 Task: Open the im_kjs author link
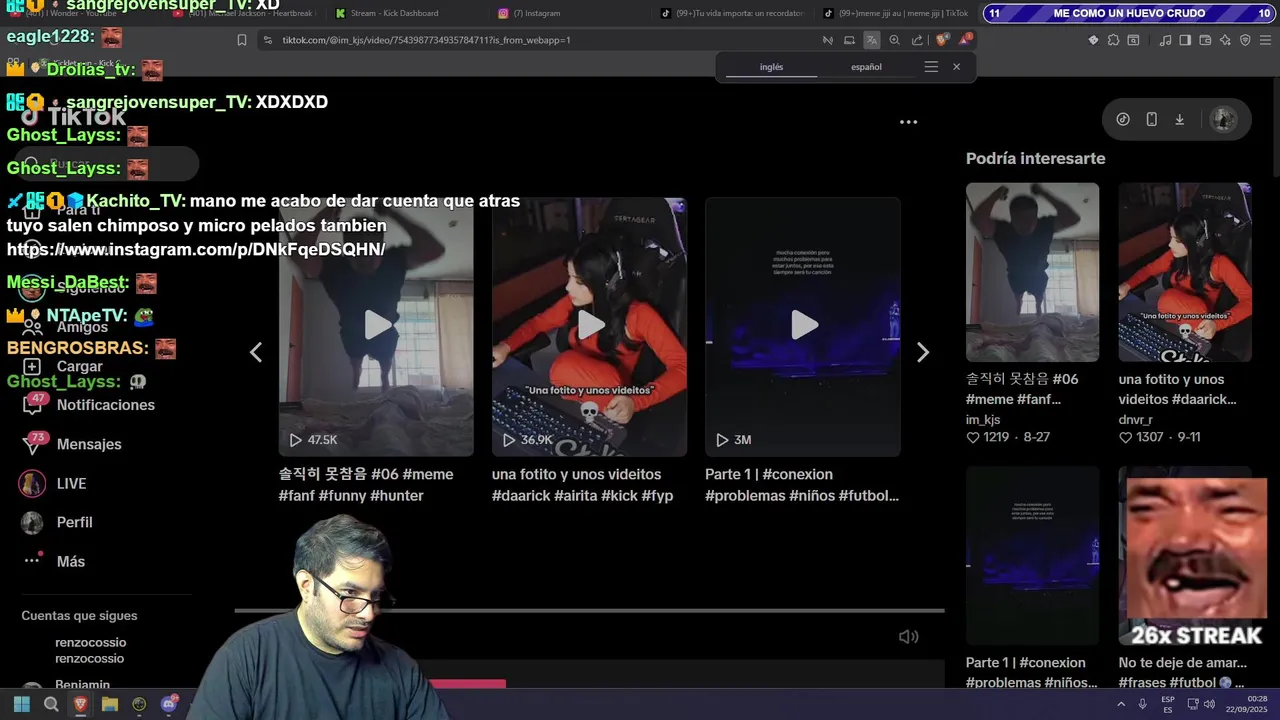click(x=983, y=420)
